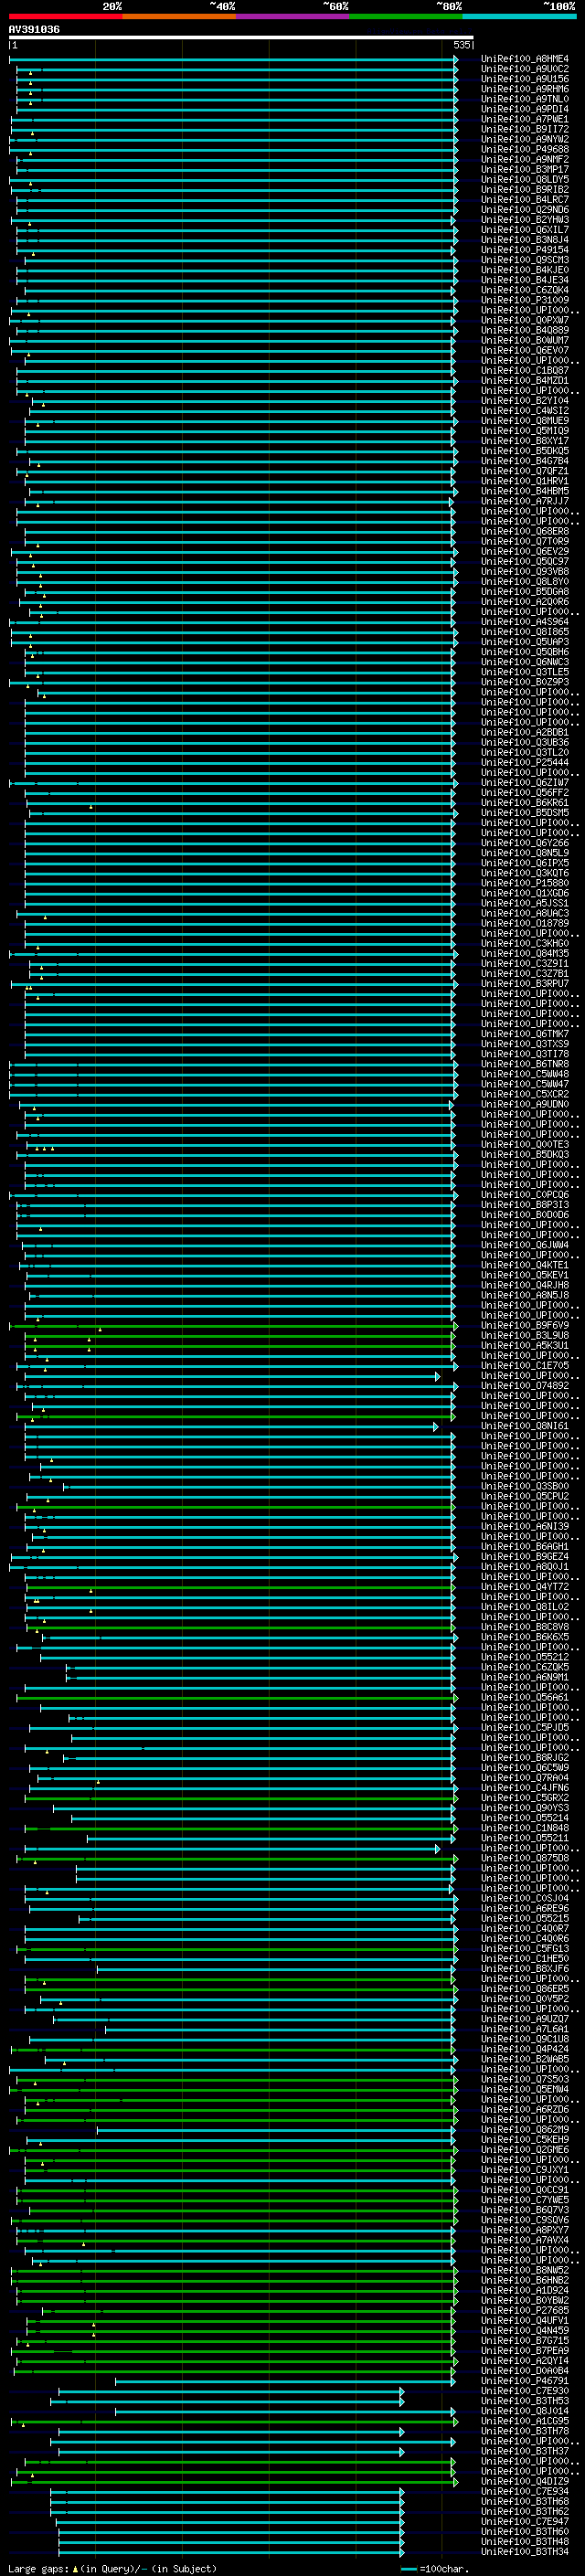The height and width of the screenshot is (2576, 585).
Task: Select hit label UniRef100_B3TH34
Action: pos(525,2551)
